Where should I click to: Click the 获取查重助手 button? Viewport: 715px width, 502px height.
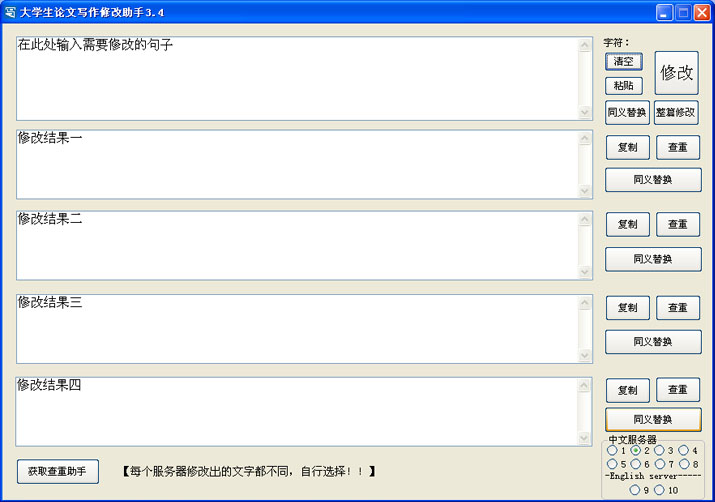coord(57,471)
